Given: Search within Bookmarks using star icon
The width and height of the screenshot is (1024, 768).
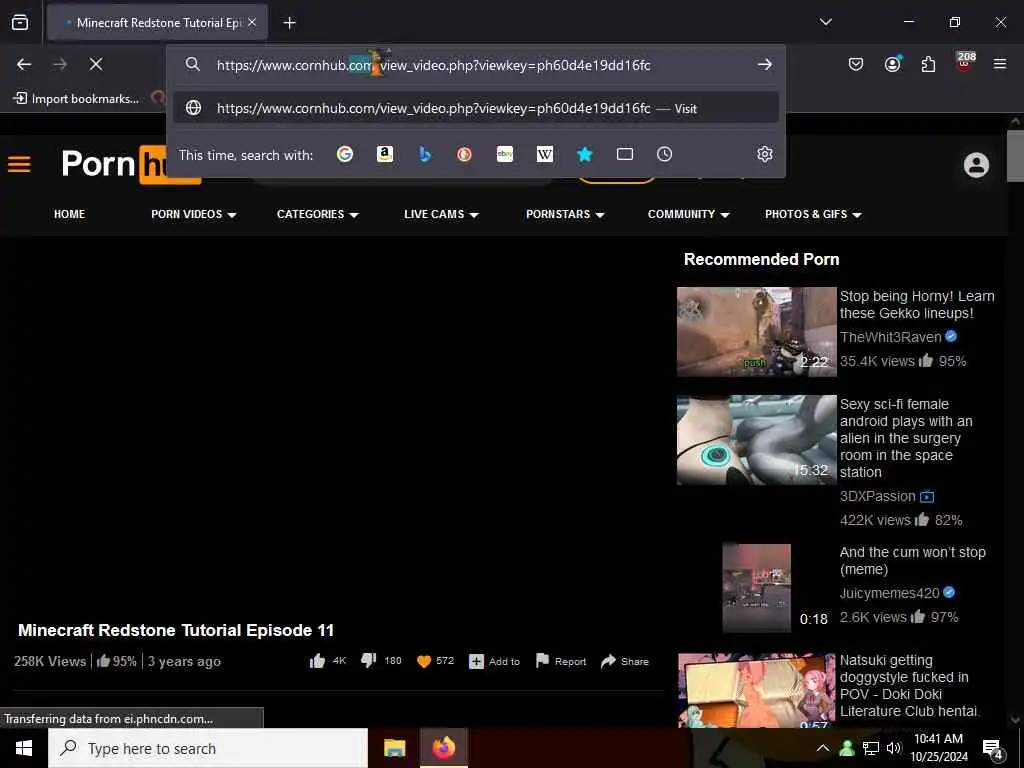Looking at the screenshot, I should coord(584,154).
